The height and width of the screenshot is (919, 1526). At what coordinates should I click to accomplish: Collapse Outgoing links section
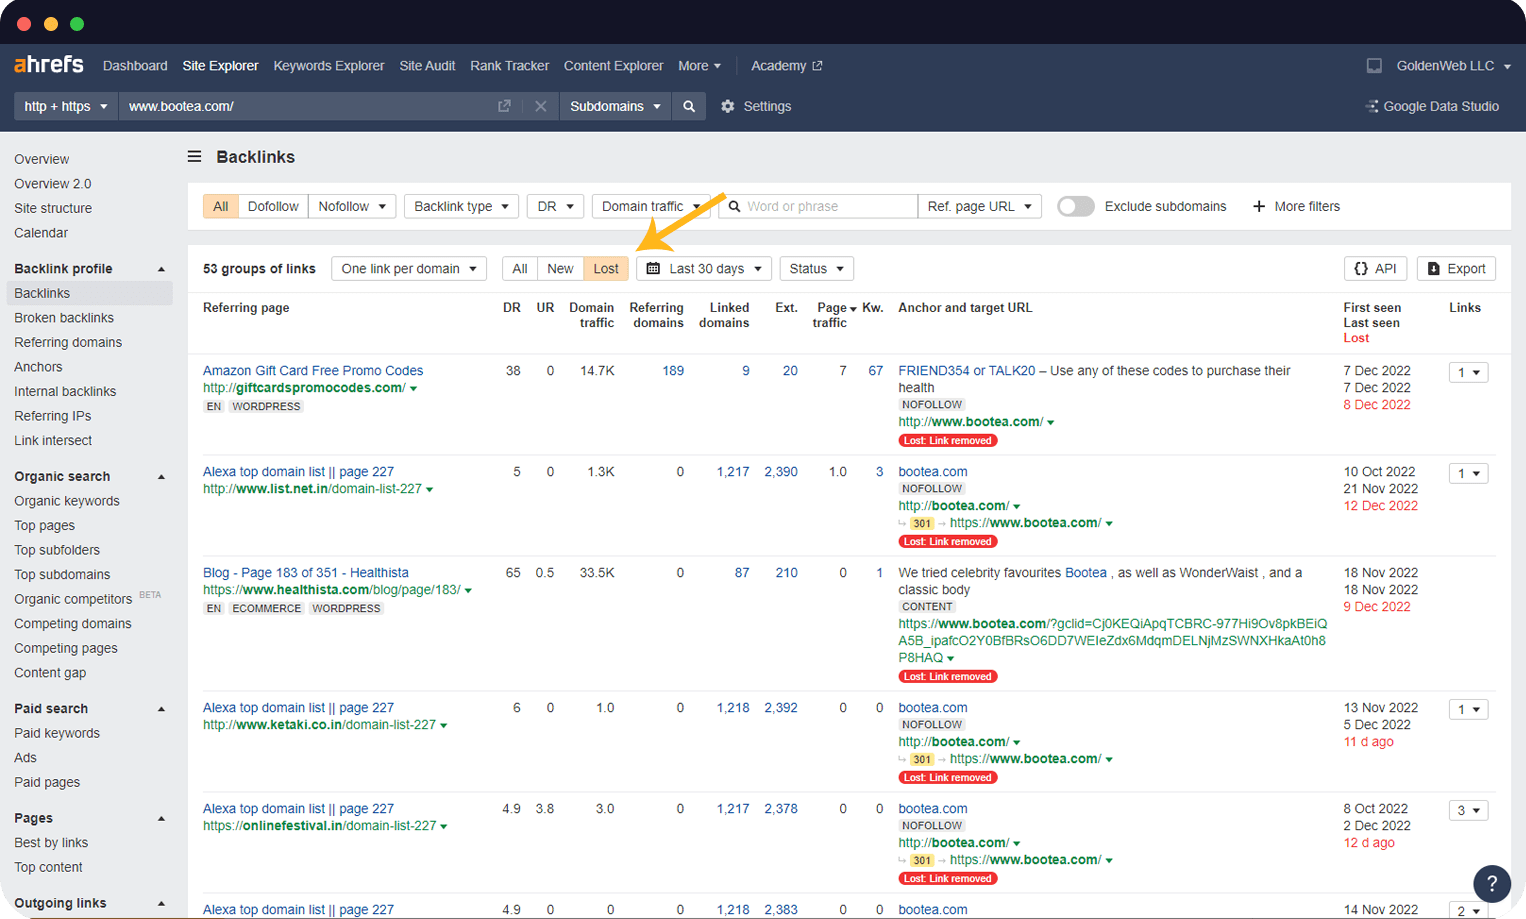click(161, 904)
